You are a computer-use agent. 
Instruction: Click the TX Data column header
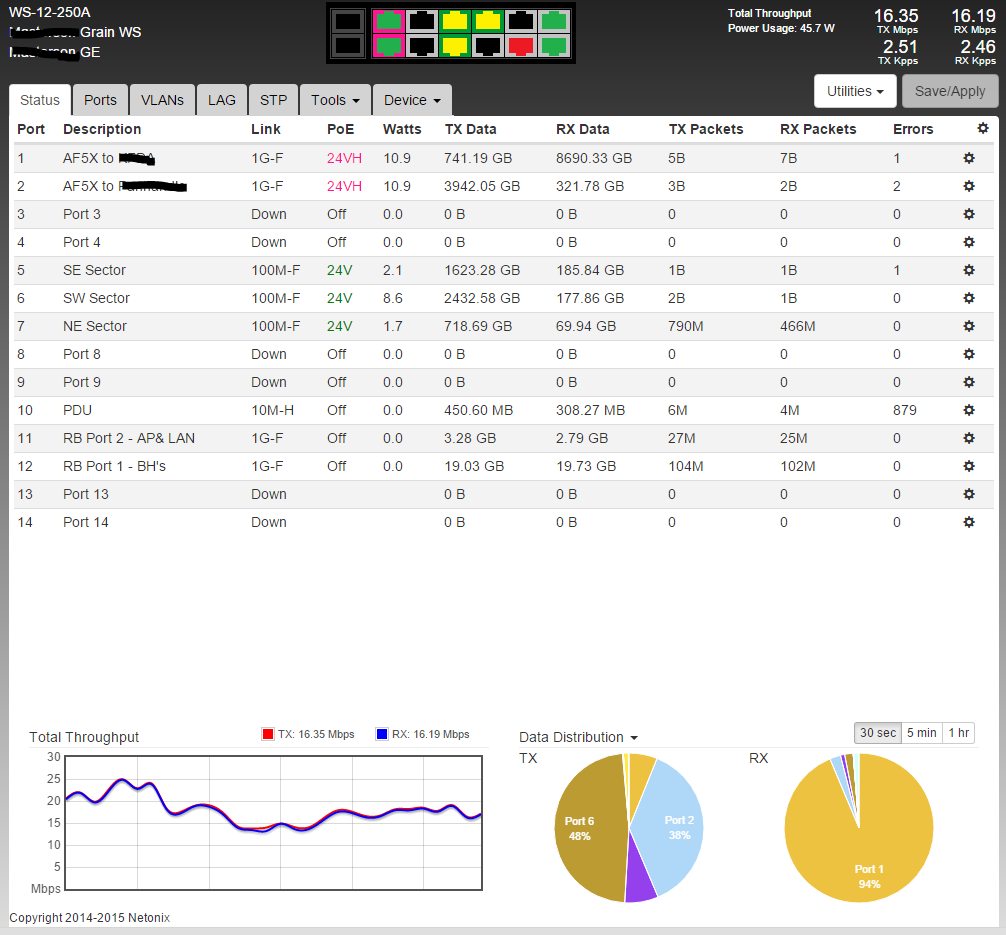pos(471,129)
